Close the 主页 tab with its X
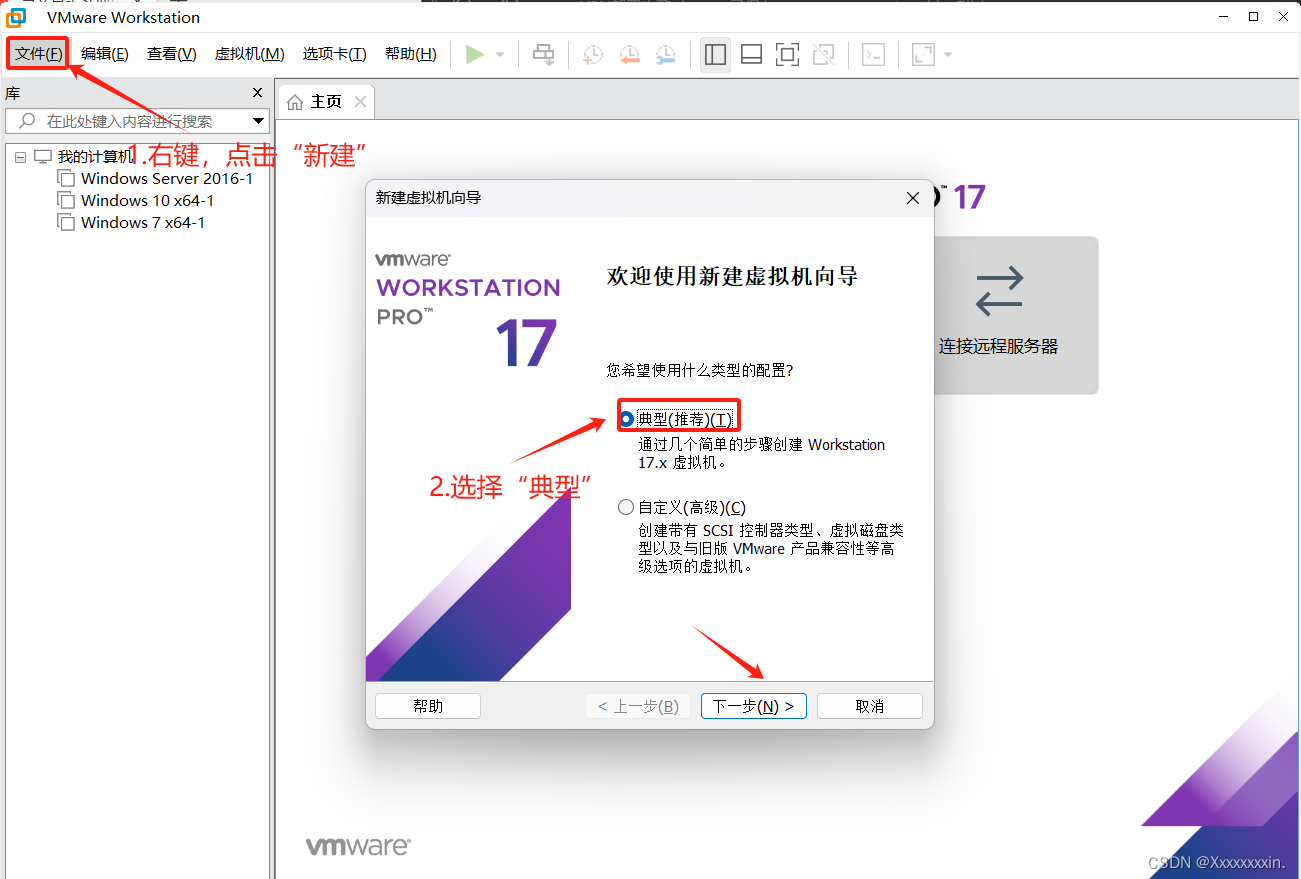Viewport: 1301px width, 879px height. [360, 102]
